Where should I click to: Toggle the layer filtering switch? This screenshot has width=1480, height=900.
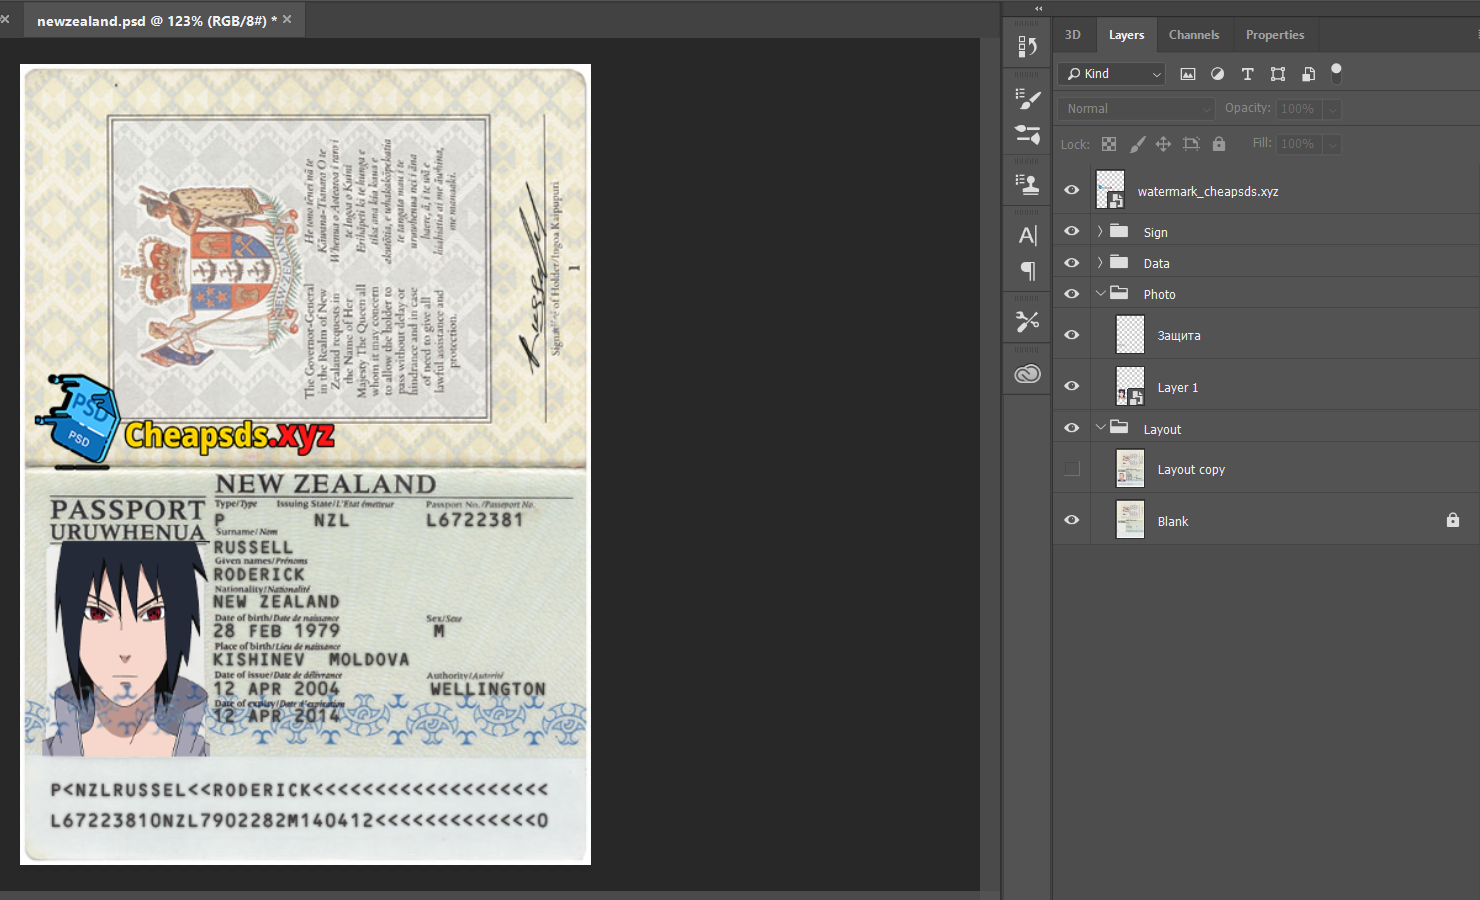1336,73
